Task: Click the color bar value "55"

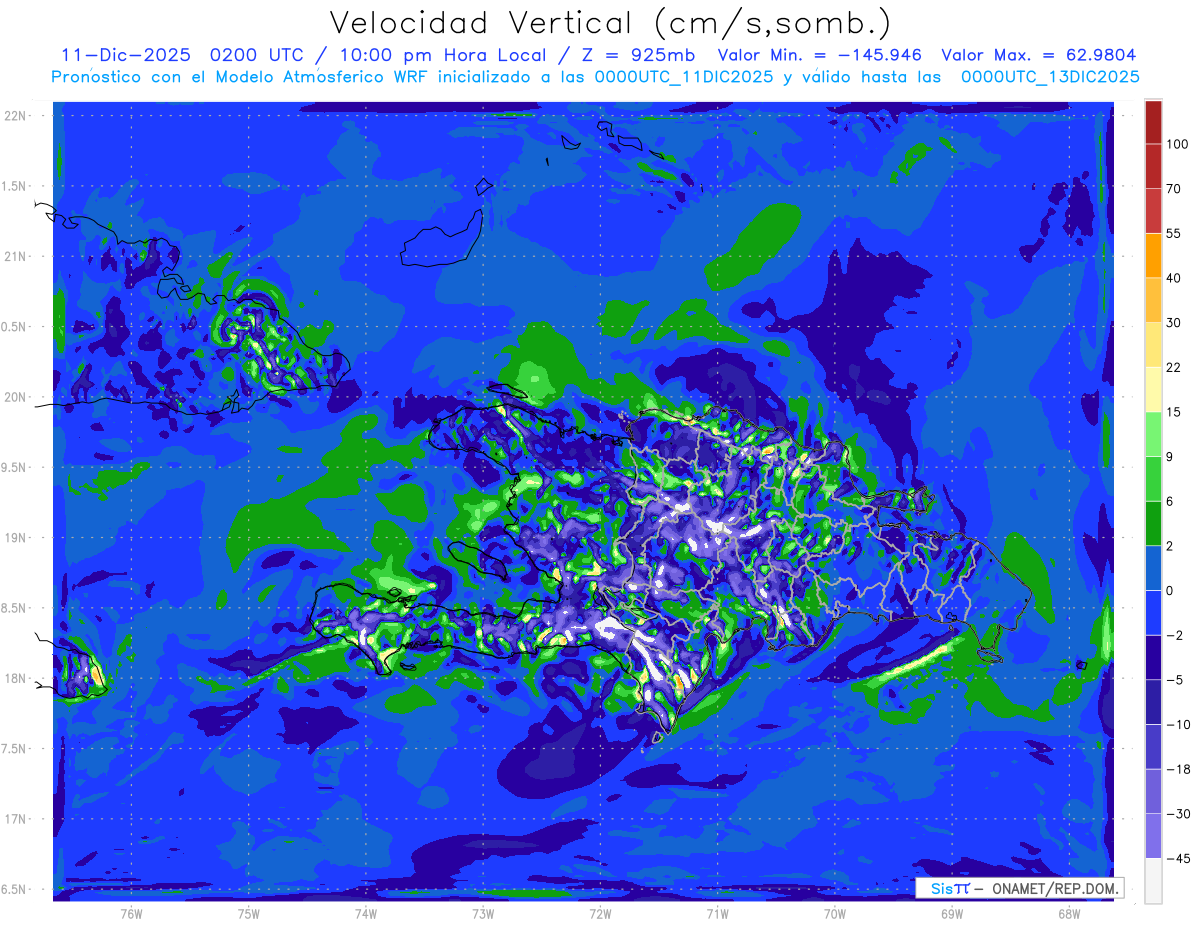Action: pos(1174,233)
